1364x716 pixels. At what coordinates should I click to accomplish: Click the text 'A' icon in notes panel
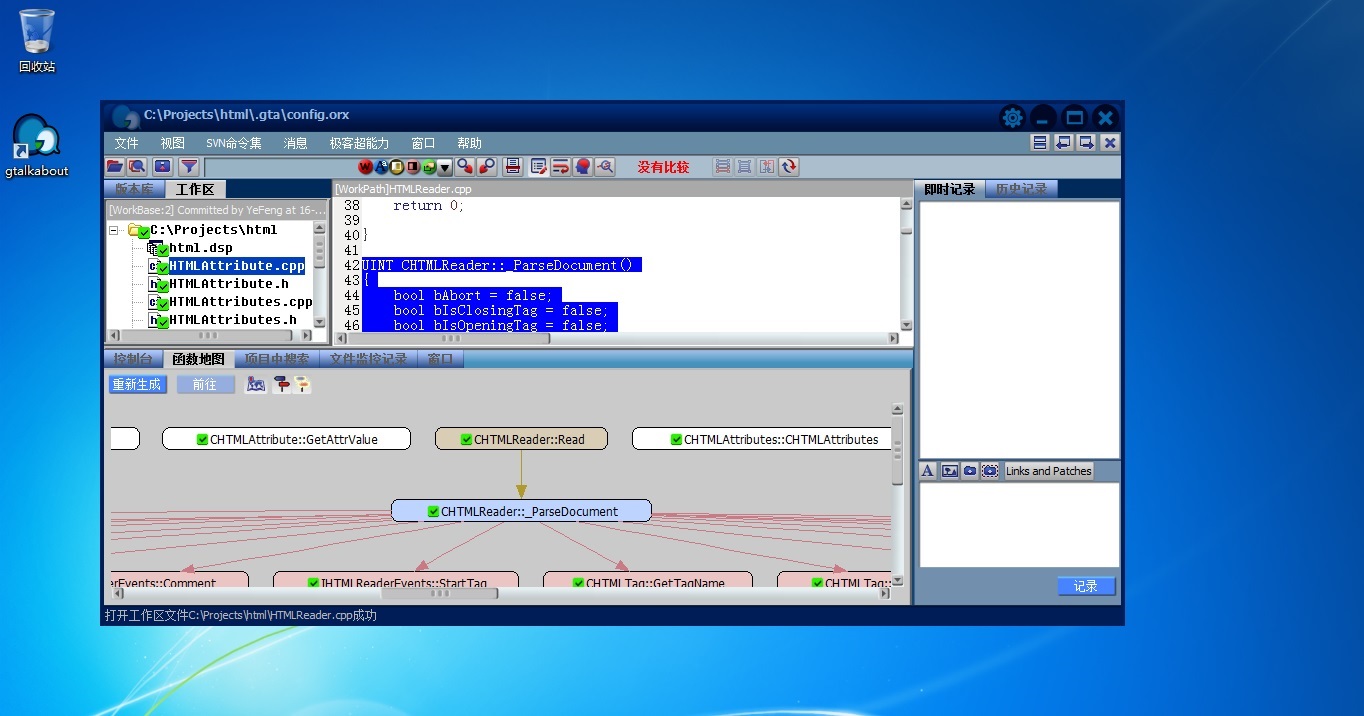click(x=928, y=471)
